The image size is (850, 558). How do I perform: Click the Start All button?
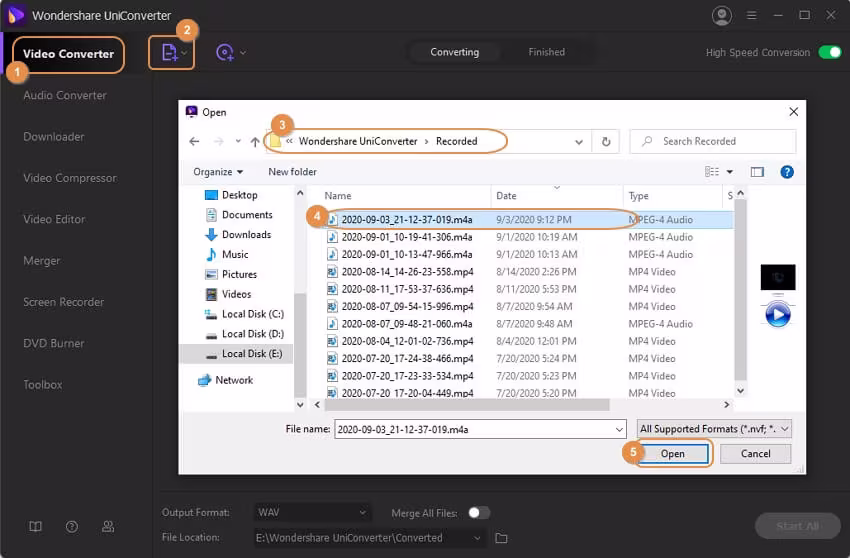pyautogui.click(x=797, y=526)
